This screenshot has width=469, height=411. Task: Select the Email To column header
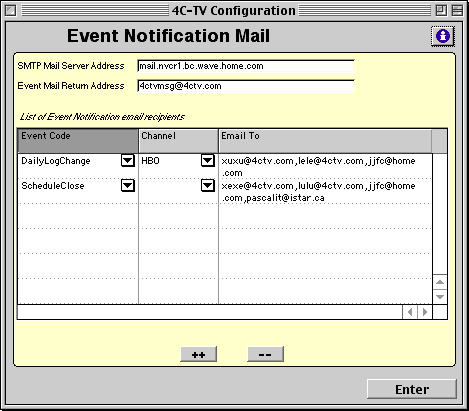325,141
